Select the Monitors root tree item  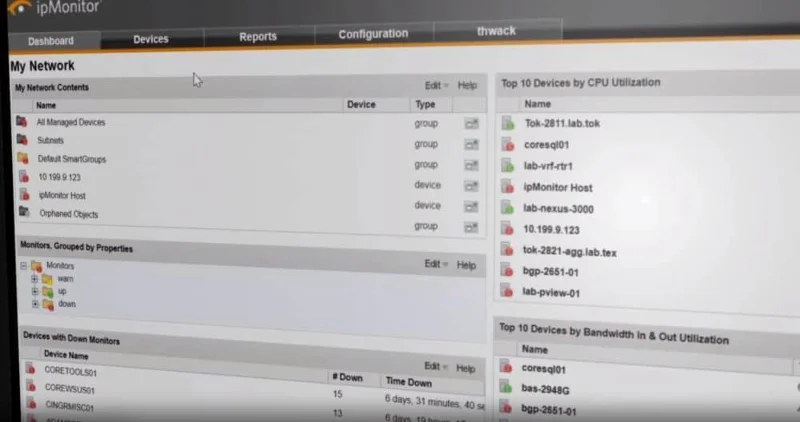[x=60, y=266]
